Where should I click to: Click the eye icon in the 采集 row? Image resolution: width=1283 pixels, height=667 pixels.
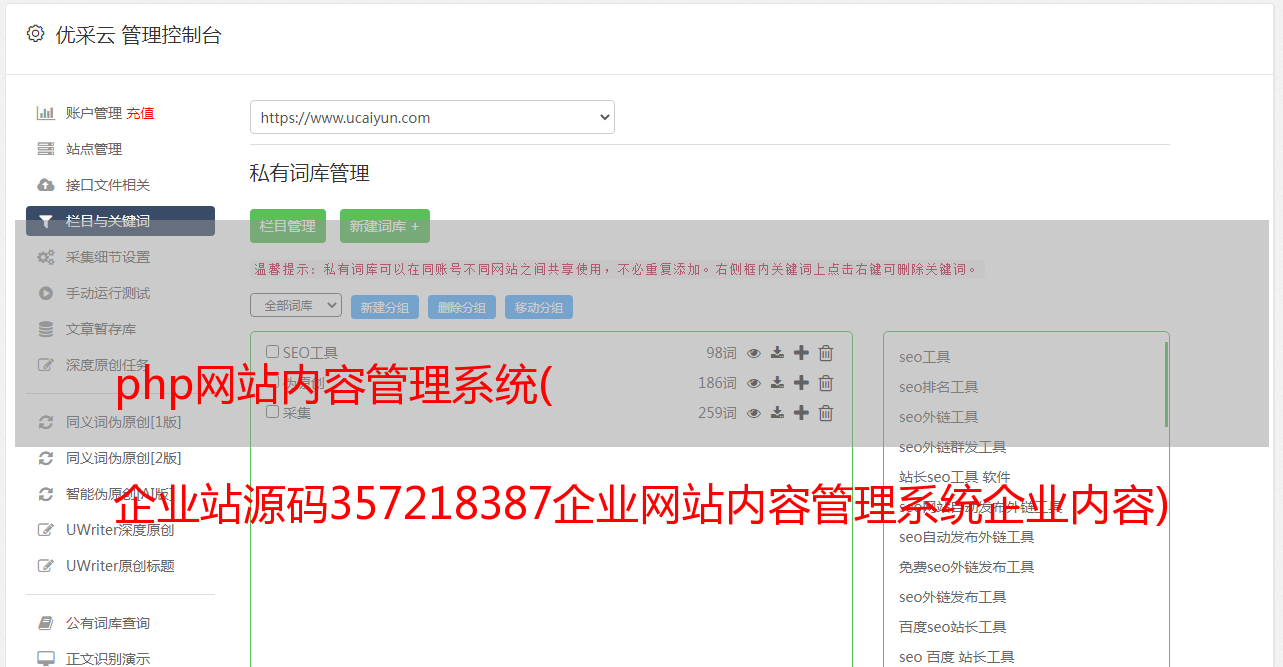[x=754, y=413]
